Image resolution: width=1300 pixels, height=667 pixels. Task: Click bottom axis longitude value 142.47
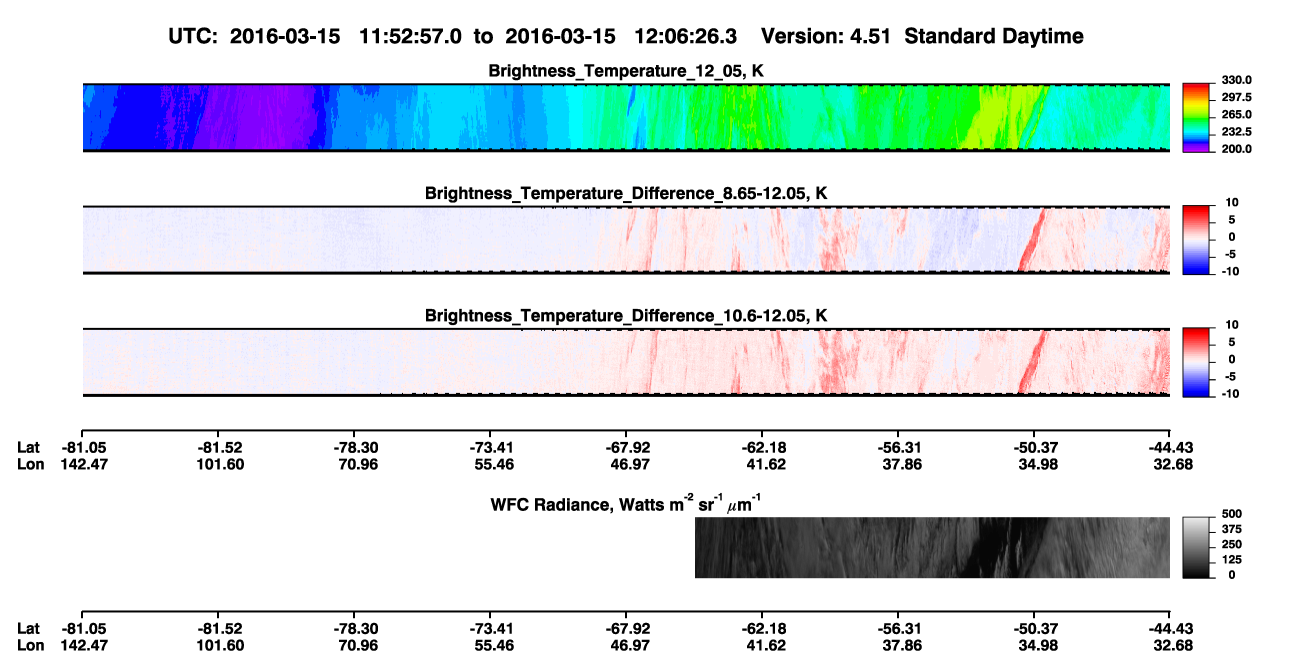pyautogui.click(x=82, y=645)
